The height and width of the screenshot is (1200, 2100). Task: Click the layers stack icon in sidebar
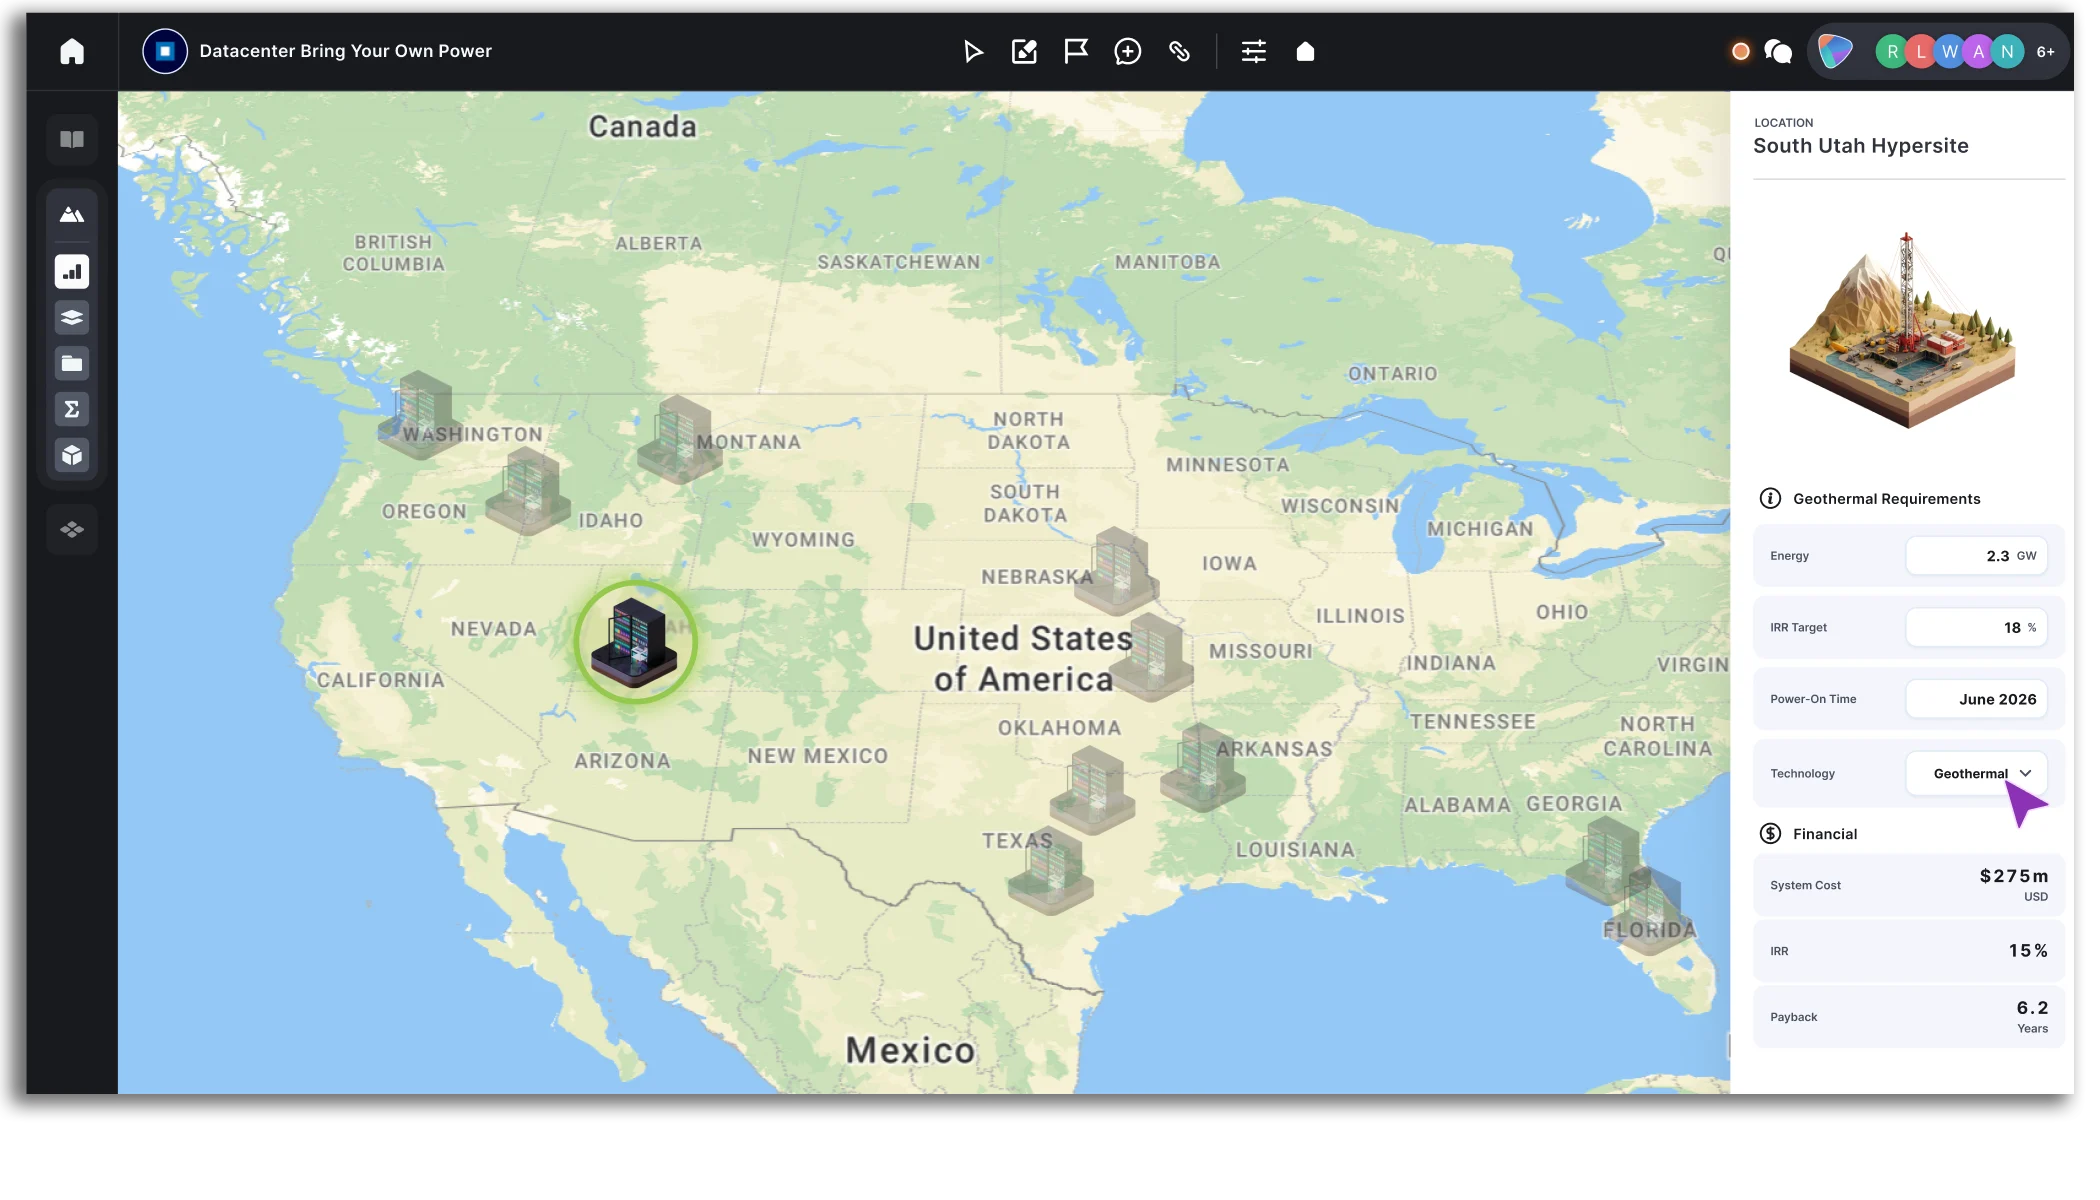pos(72,318)
